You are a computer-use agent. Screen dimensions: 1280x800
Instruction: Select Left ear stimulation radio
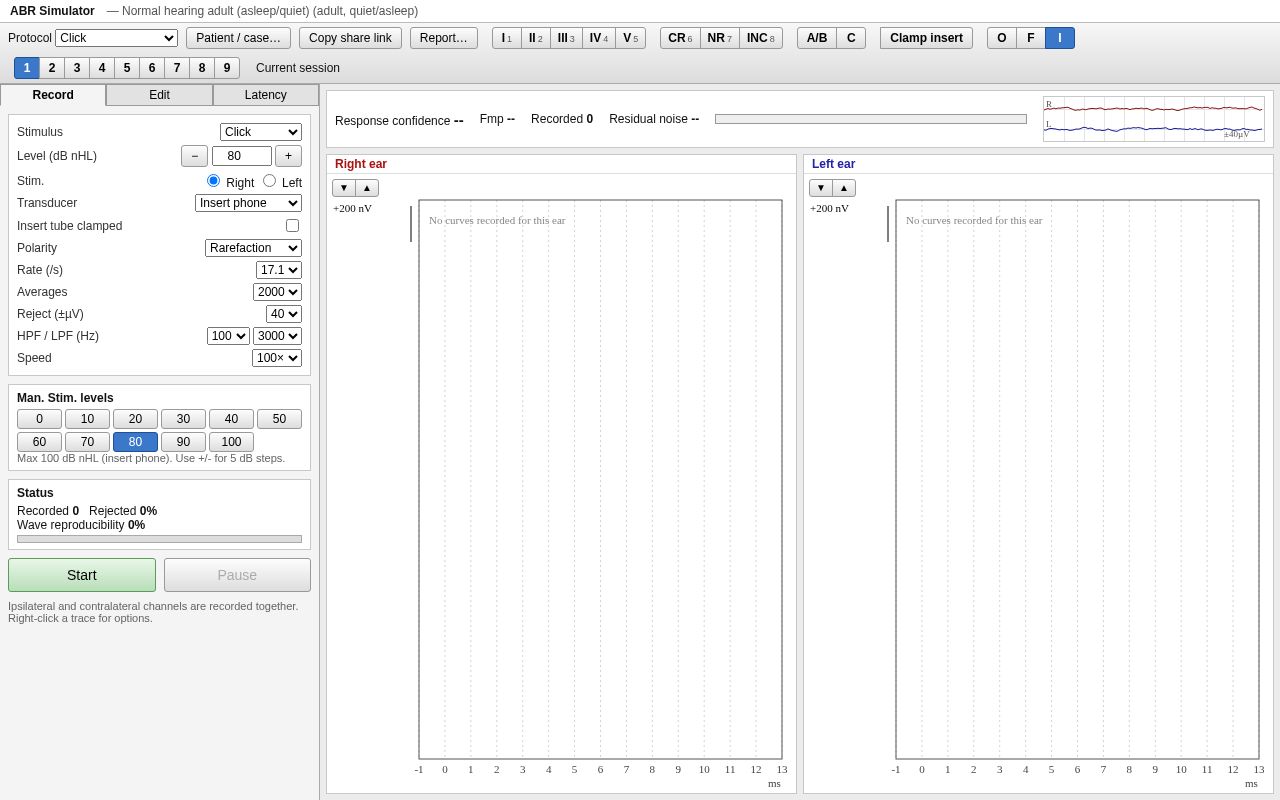[269, 181]
